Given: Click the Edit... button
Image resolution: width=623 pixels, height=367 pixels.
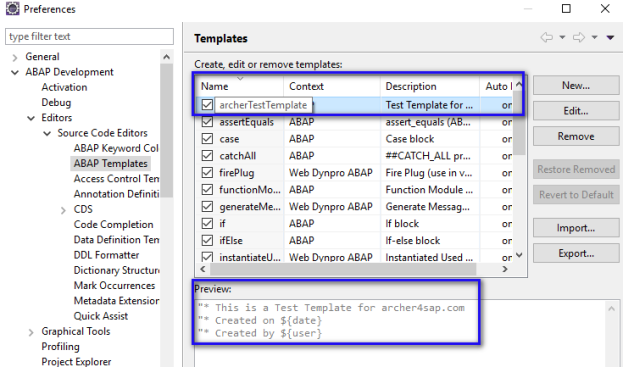Looking at the screenshot, I should coord(576,111).
